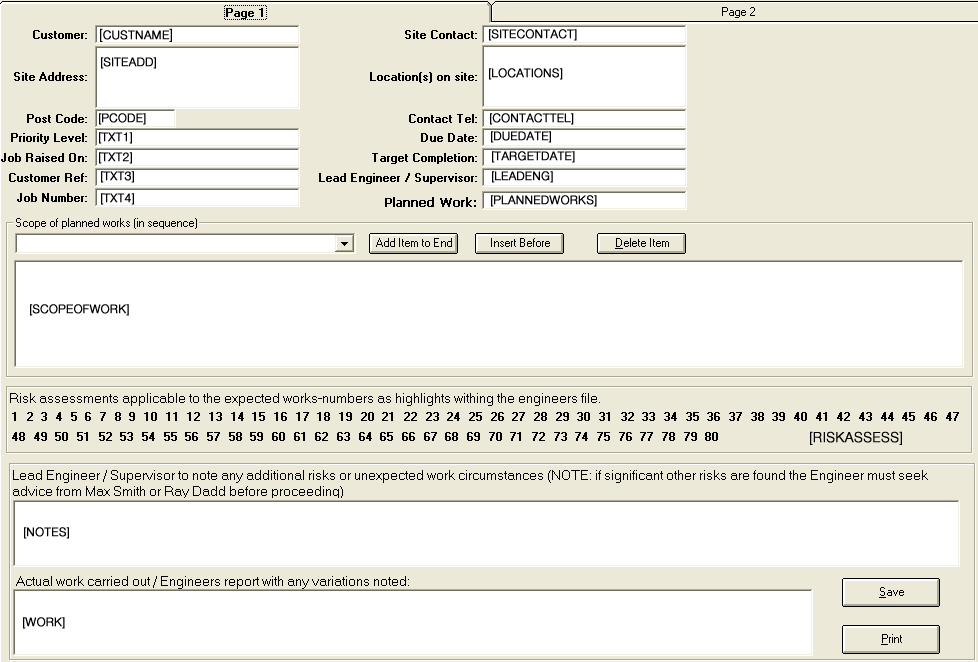Click the Lead Engineer / Supervisor field

[584, 177]
